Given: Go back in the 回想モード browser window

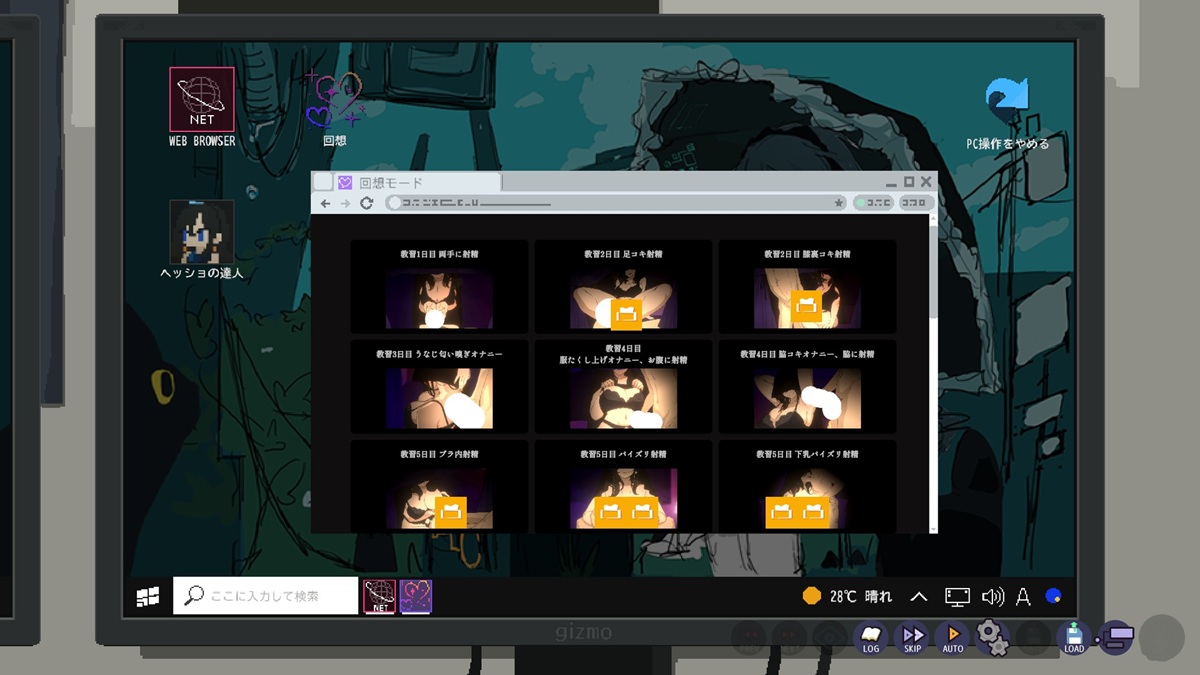Looking at the screenshot, I should [x=326, y=203].
